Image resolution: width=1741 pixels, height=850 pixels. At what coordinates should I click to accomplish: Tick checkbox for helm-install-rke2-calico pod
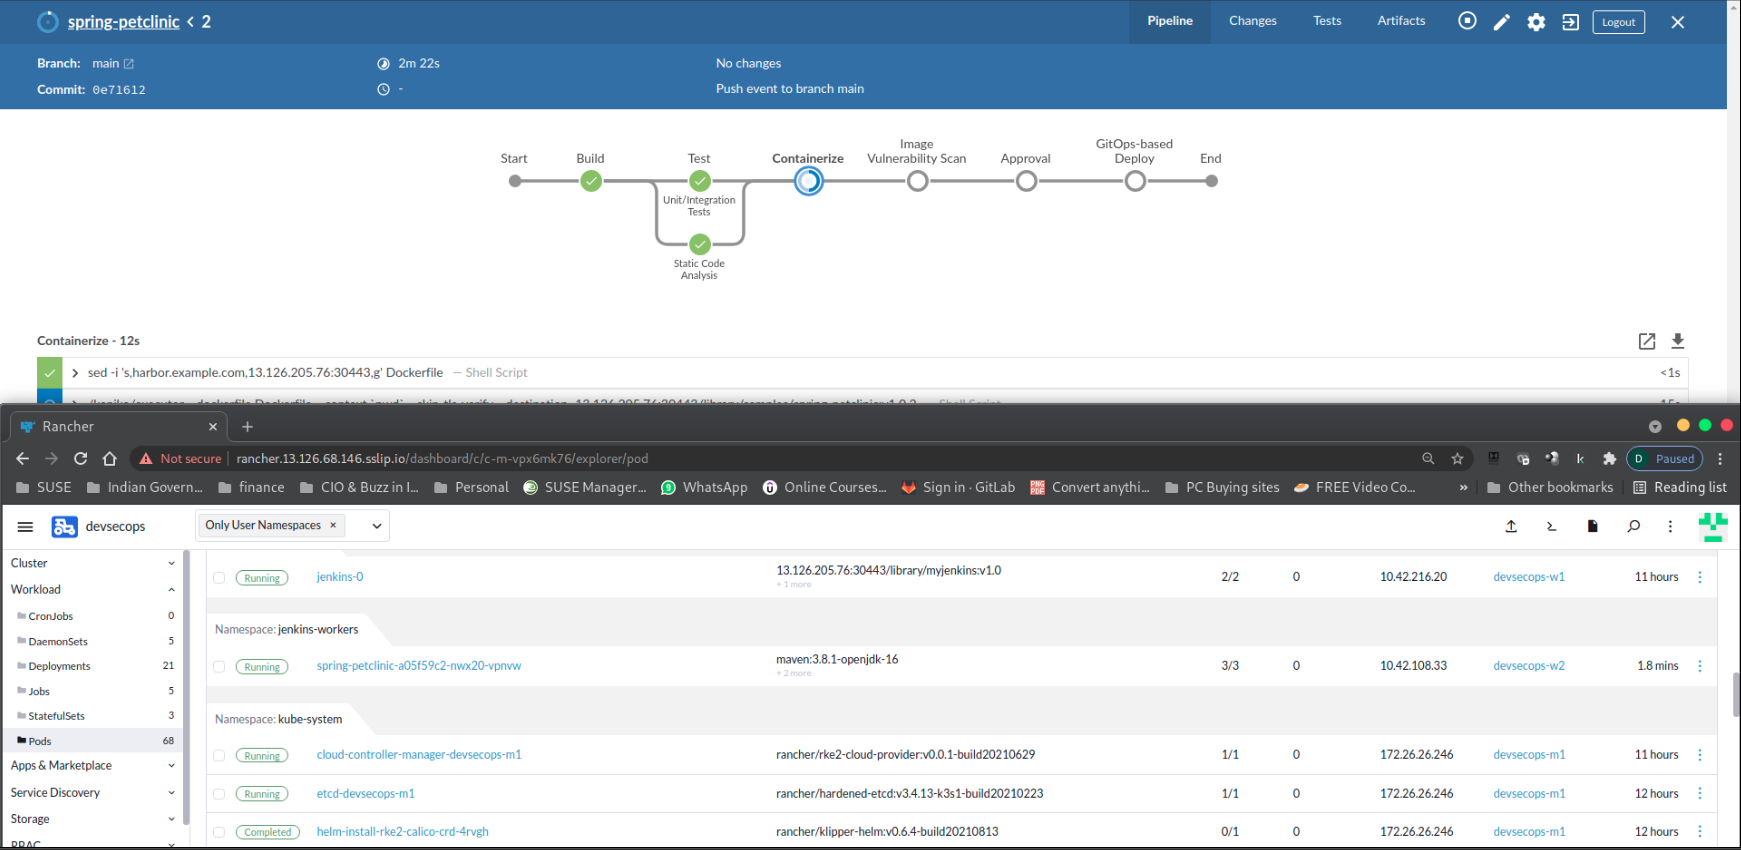click(x=219, y=832)
